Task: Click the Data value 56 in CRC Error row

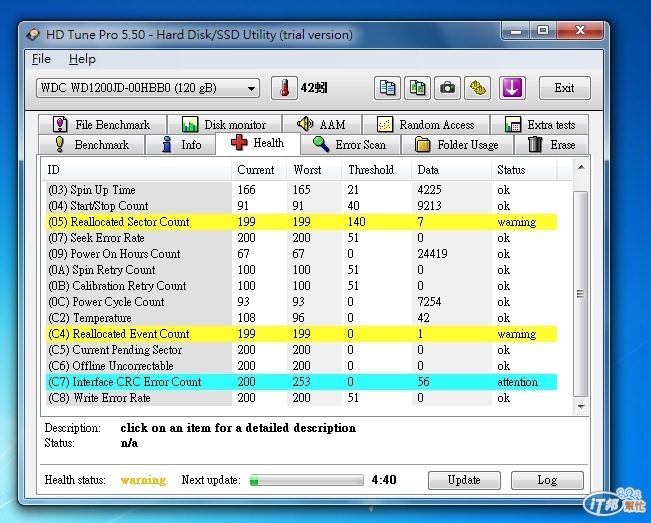Action: [423, 382]
